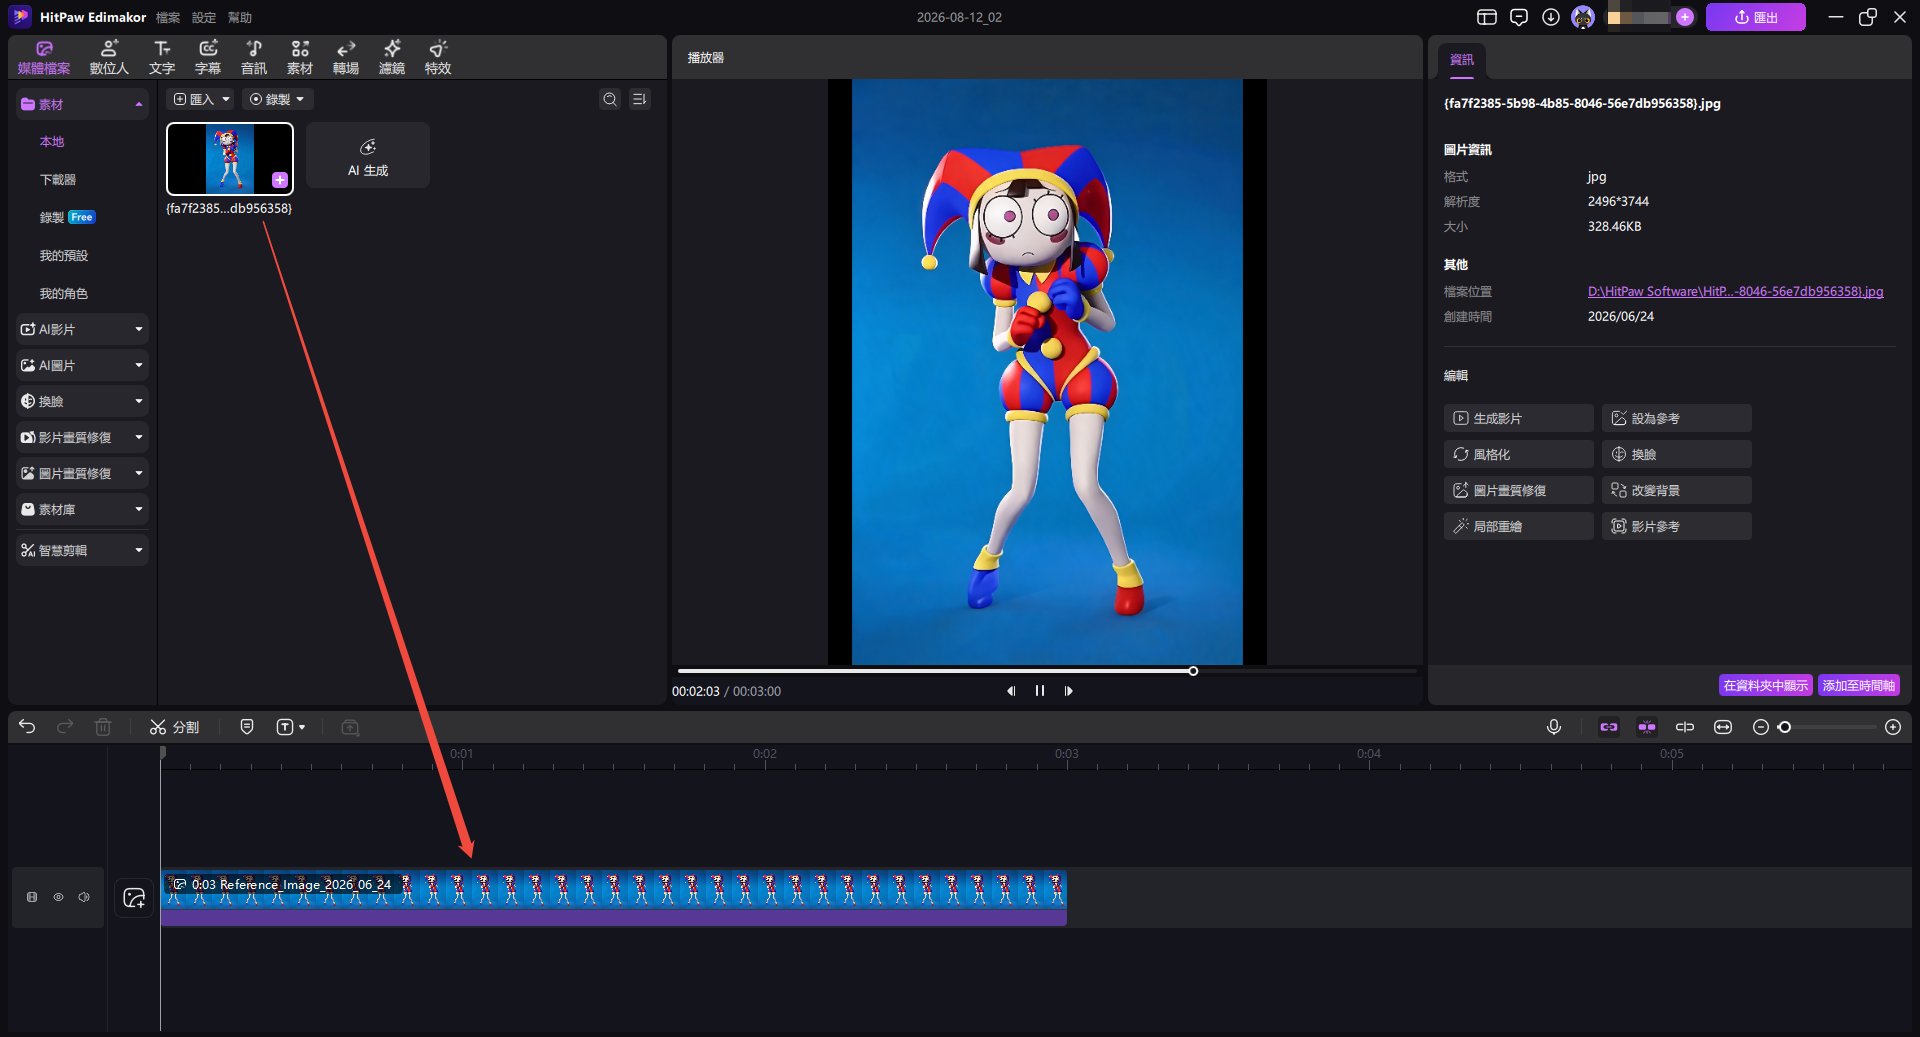Viewport: 1920px width, 1037px height.
Task: Open the 數位人 digital human panel
Action: point(109,57)
